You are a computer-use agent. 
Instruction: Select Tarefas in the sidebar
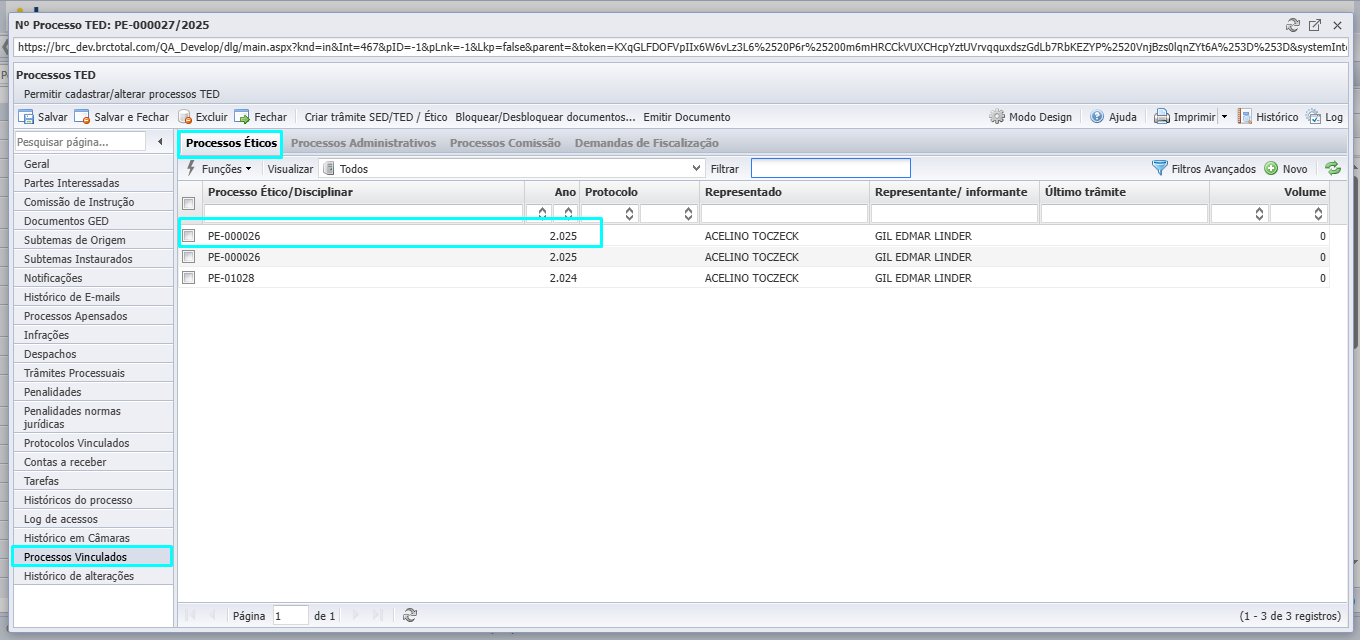click(93, 481)
